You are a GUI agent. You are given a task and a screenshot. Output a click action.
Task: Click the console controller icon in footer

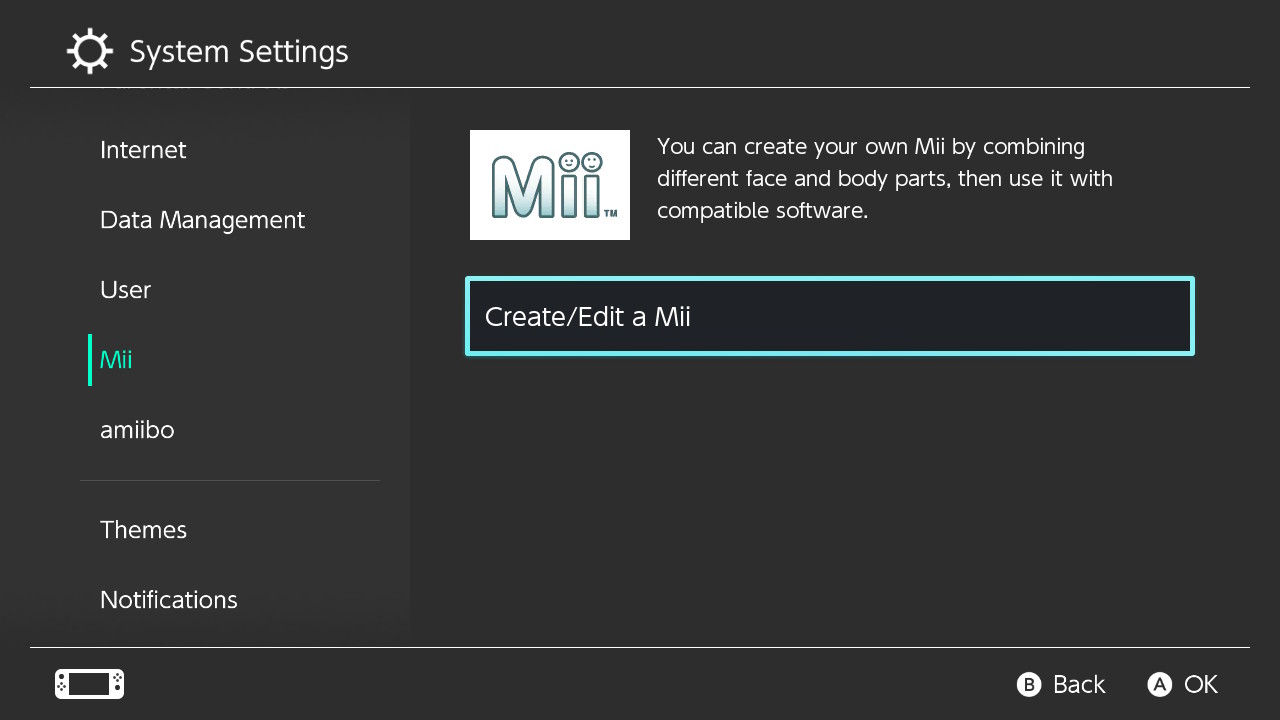click(x=89, y=684)
